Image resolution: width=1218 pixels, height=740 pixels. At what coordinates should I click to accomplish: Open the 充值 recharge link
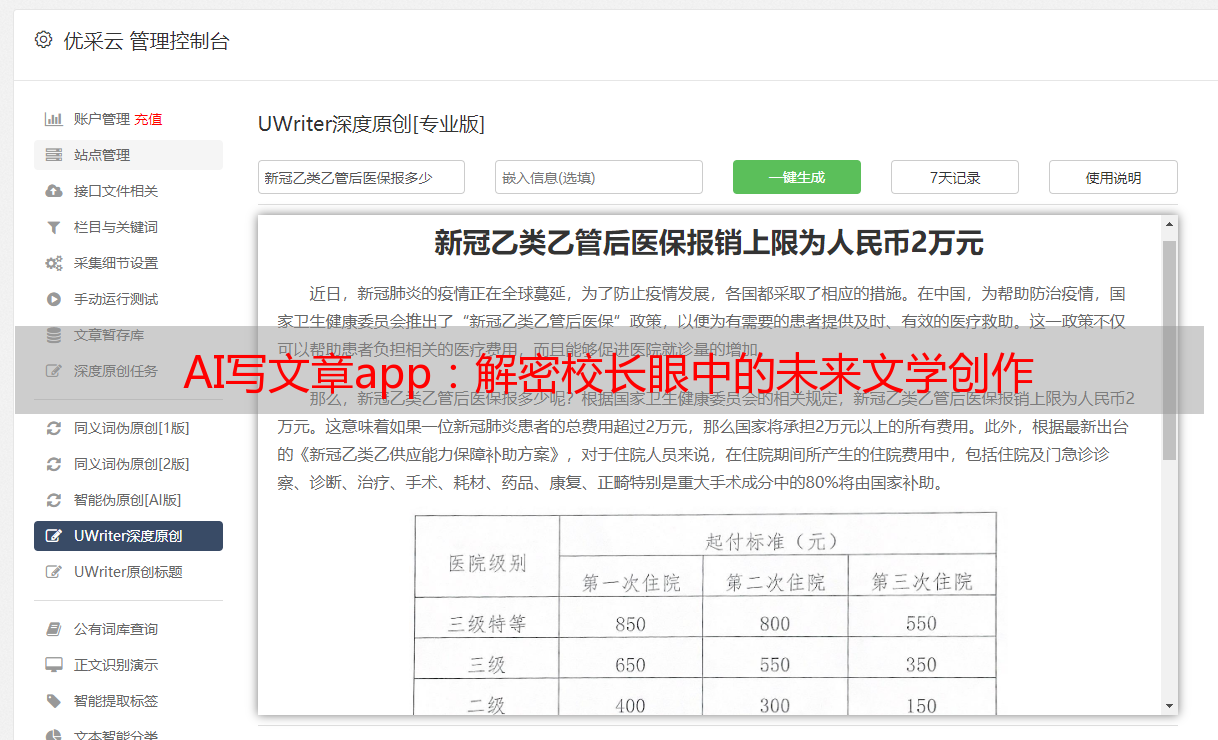click(148, 119)
